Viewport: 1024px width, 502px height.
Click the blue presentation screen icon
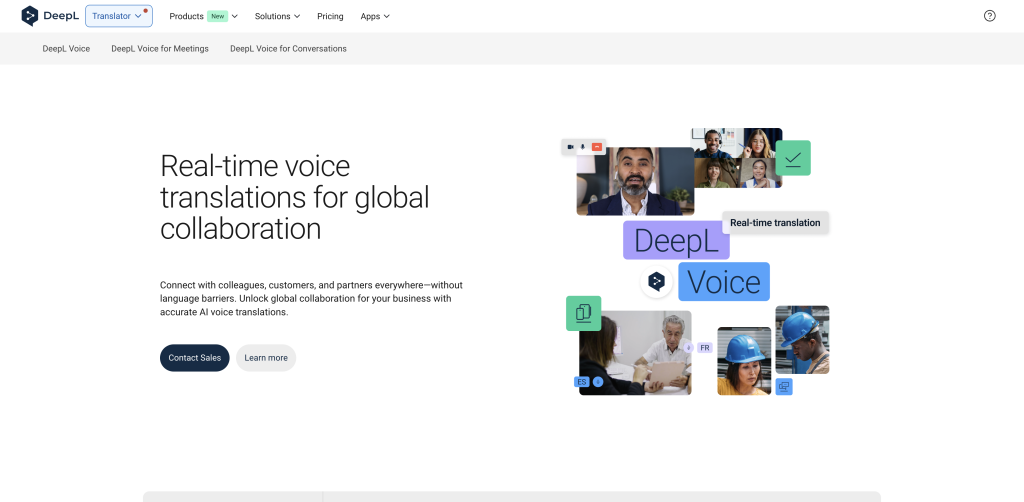click(x=784, y=386)
